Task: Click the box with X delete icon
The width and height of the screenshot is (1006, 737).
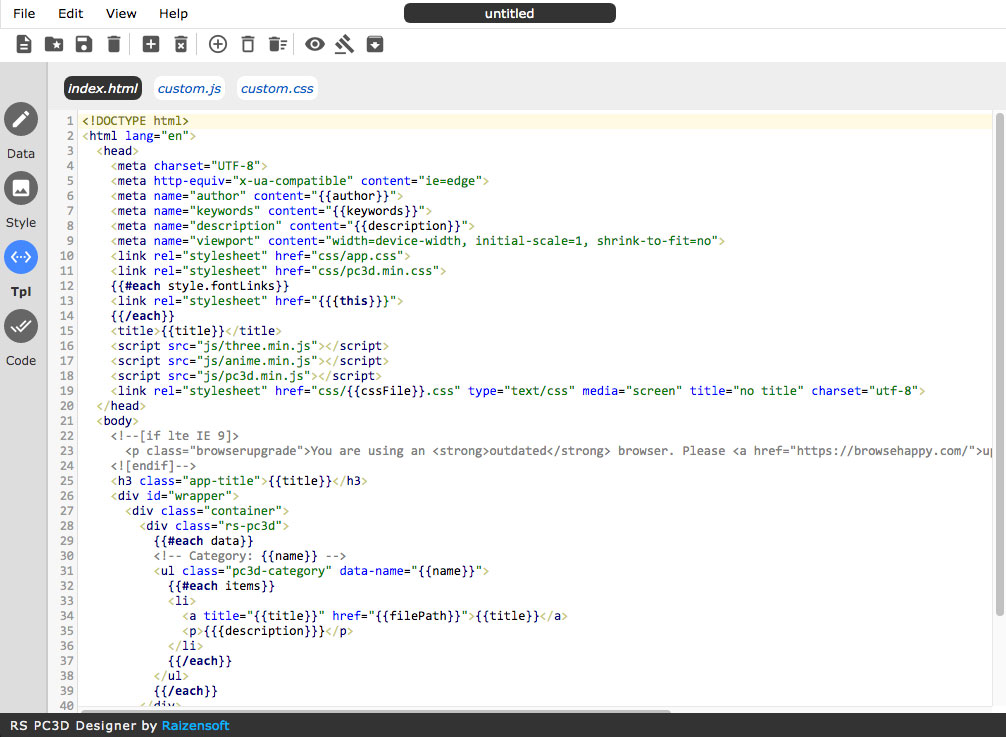Action: point(181,44)
